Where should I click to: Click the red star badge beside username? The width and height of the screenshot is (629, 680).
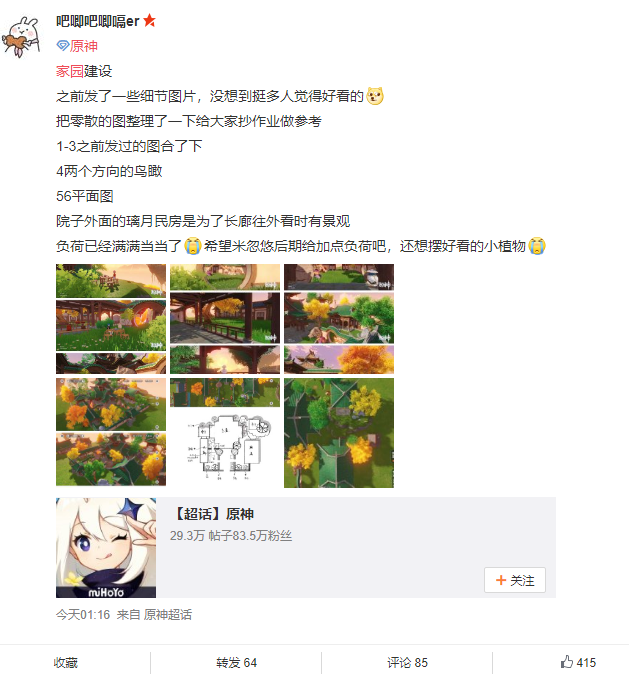(149, 20)
